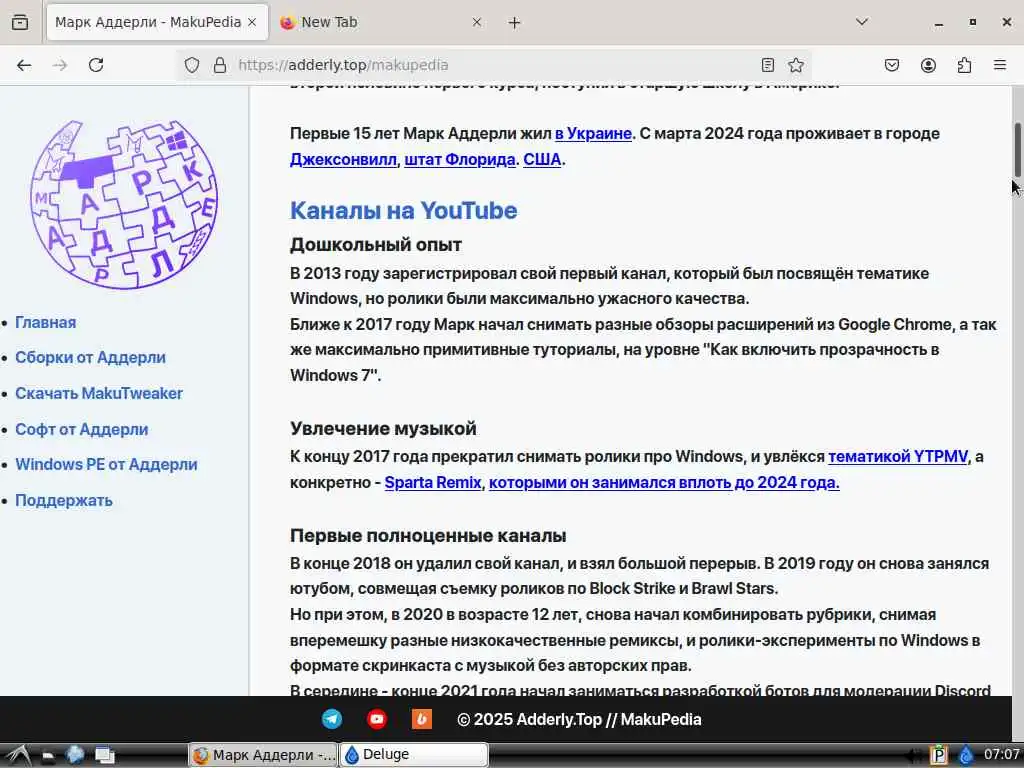Open the Firefox account icon
The width and height of the screenshot is (1024, 768).
tap(928, 65)
